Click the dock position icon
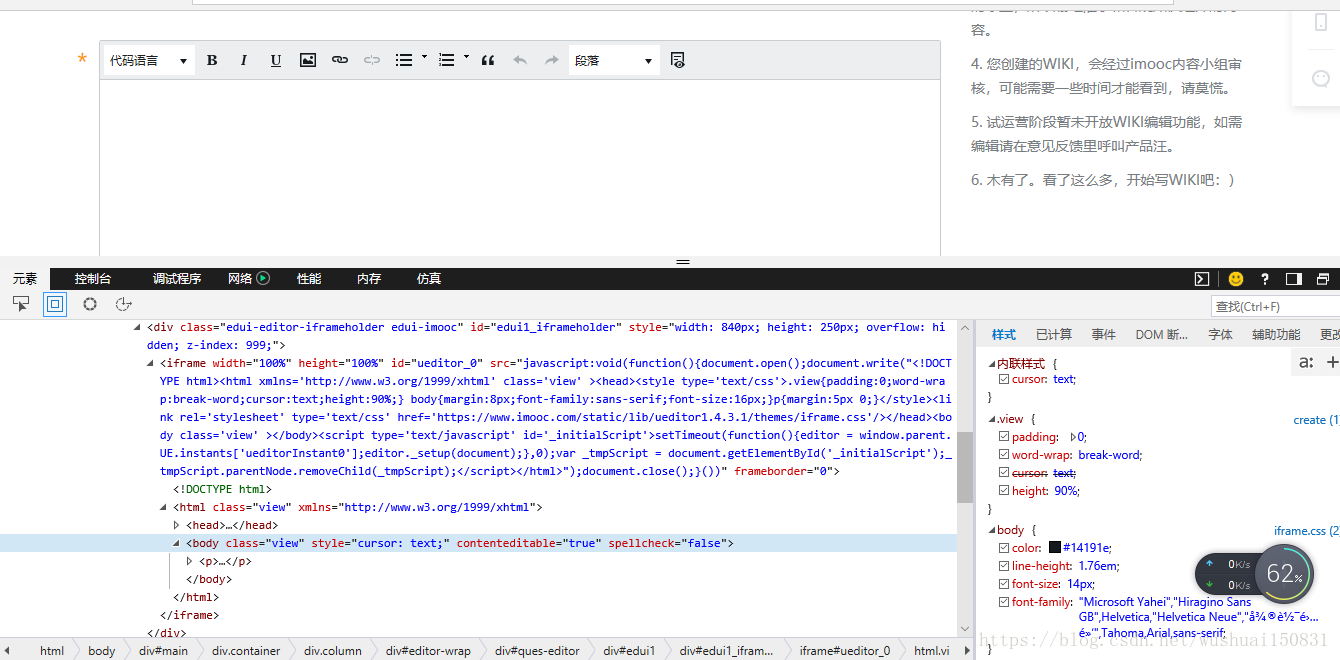1340x660 pixels. pyautogui.click(x=1294, y=279)
